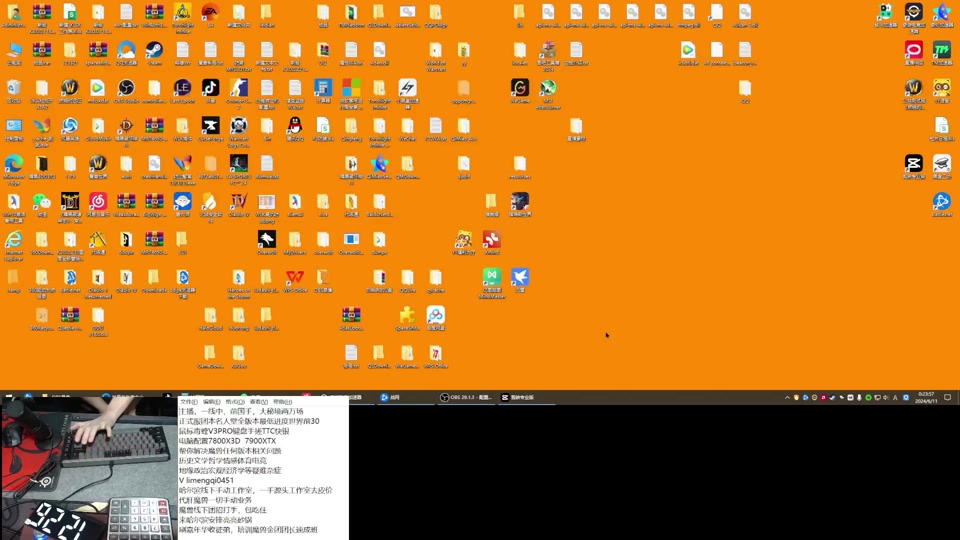Switch to OBS 29.1.3 taskbar window
This screenshot has width=960, height=540.
point(467,397)
